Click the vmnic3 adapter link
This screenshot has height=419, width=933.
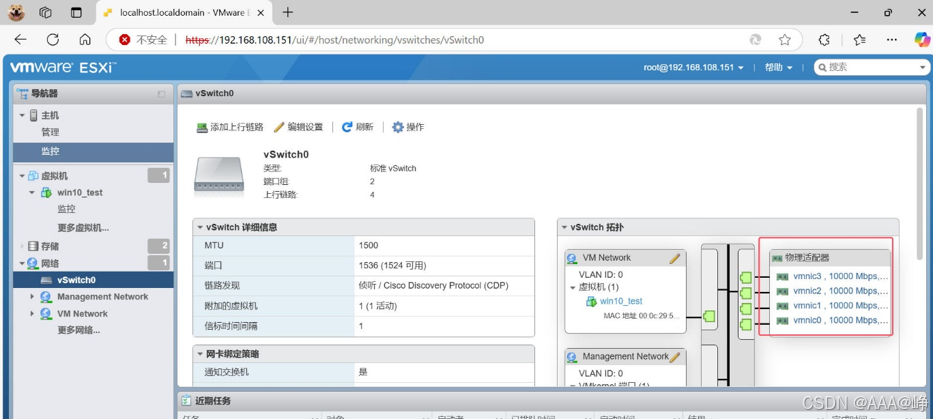[x=840, y=277]
